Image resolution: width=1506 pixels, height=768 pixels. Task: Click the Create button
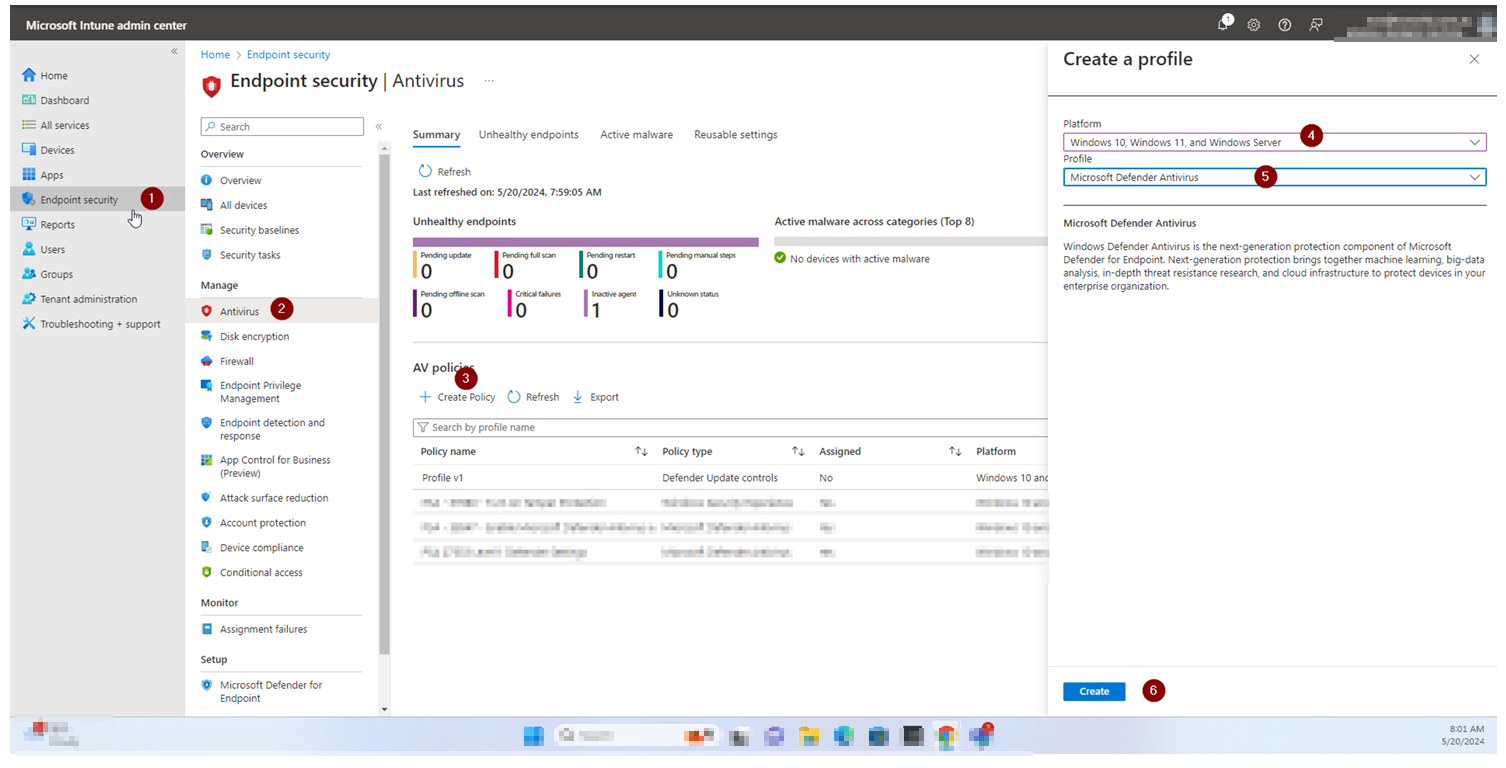1094,691
